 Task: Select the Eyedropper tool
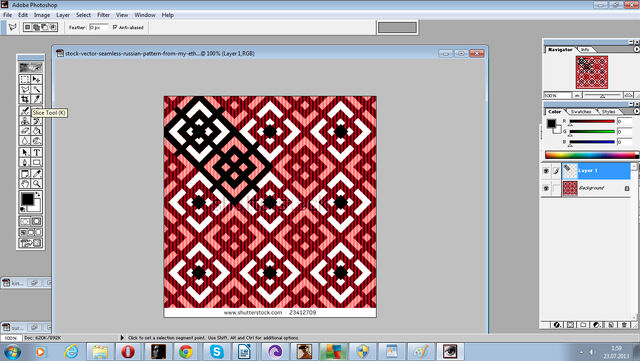pos(36,174)
